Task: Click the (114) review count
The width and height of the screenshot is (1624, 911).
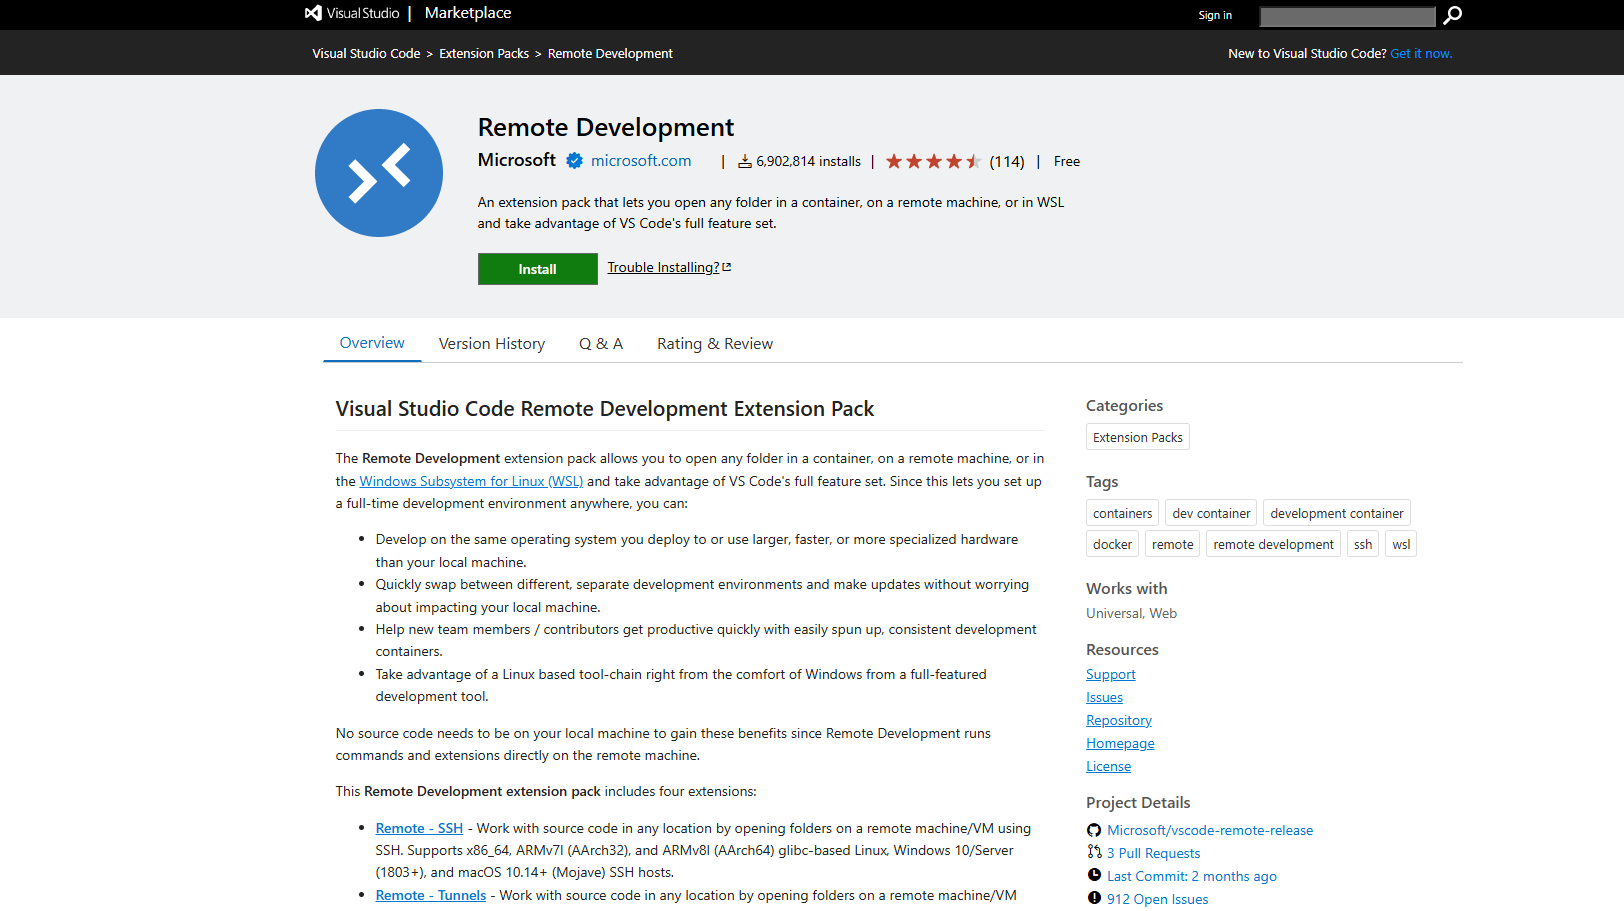Action: pyautogui.click(x=1007, y=161)
